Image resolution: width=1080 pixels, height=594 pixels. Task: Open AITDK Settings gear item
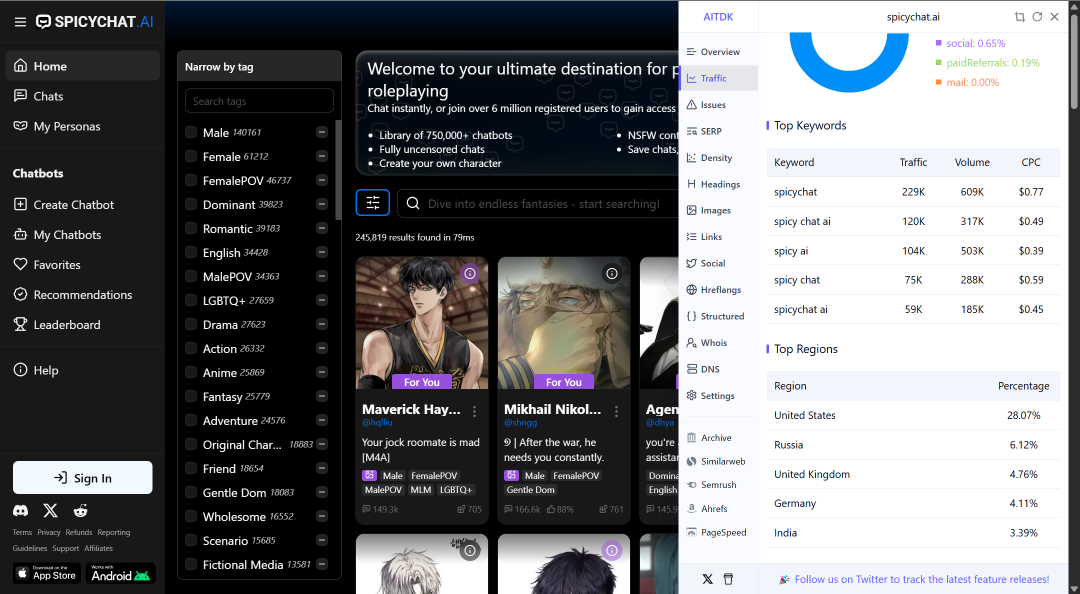click(x=711, y=396)
